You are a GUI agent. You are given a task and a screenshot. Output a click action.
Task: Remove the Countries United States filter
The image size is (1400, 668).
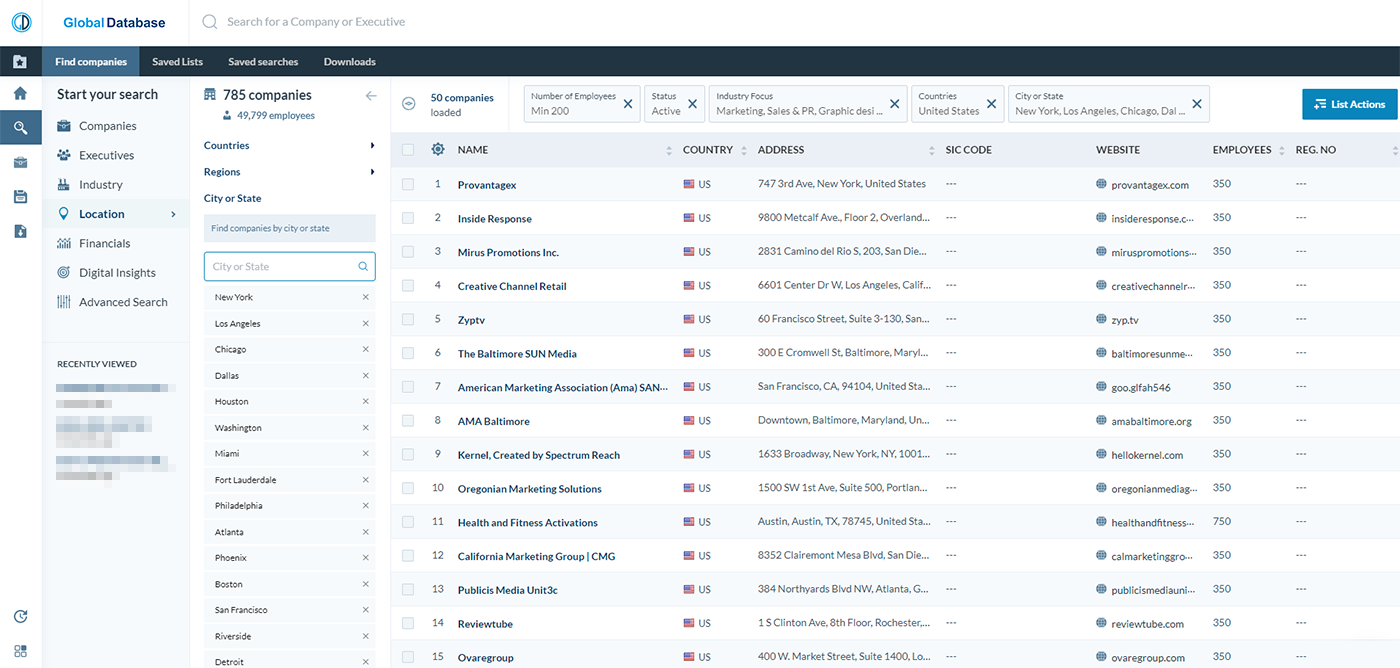pos(992,104)
